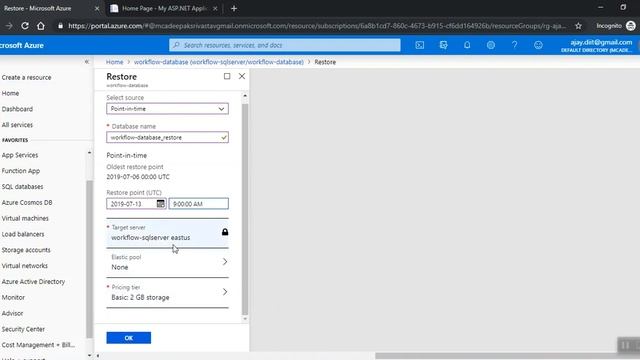Follow the workflow-database breadcrumb link

tap(219, 62)
